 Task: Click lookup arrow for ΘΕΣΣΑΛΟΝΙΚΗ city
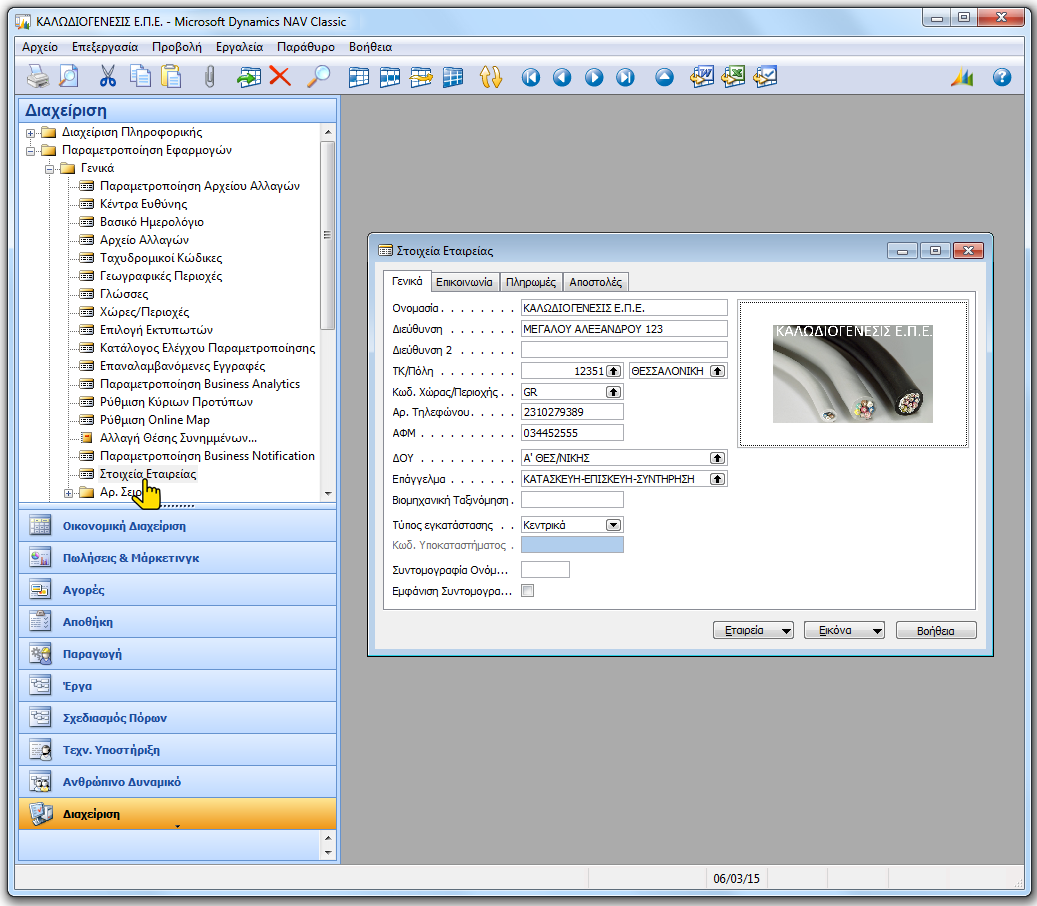718,371
